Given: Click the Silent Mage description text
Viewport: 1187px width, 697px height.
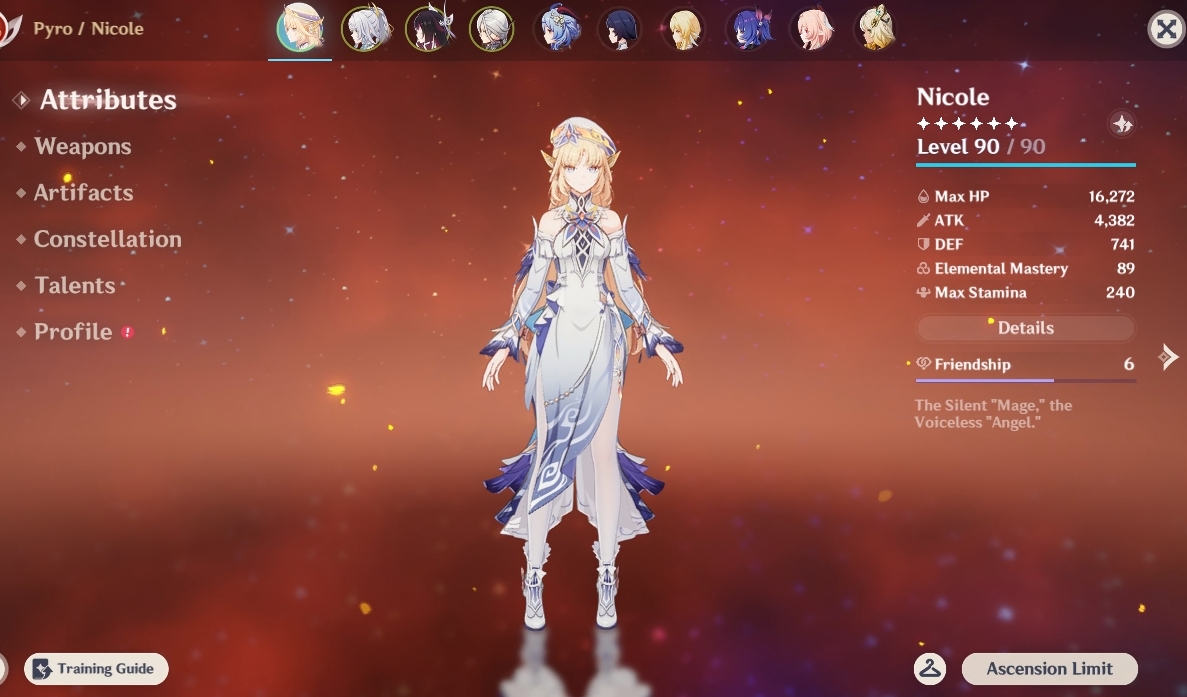Looking at the screenshot, I should tap(992, 414).
